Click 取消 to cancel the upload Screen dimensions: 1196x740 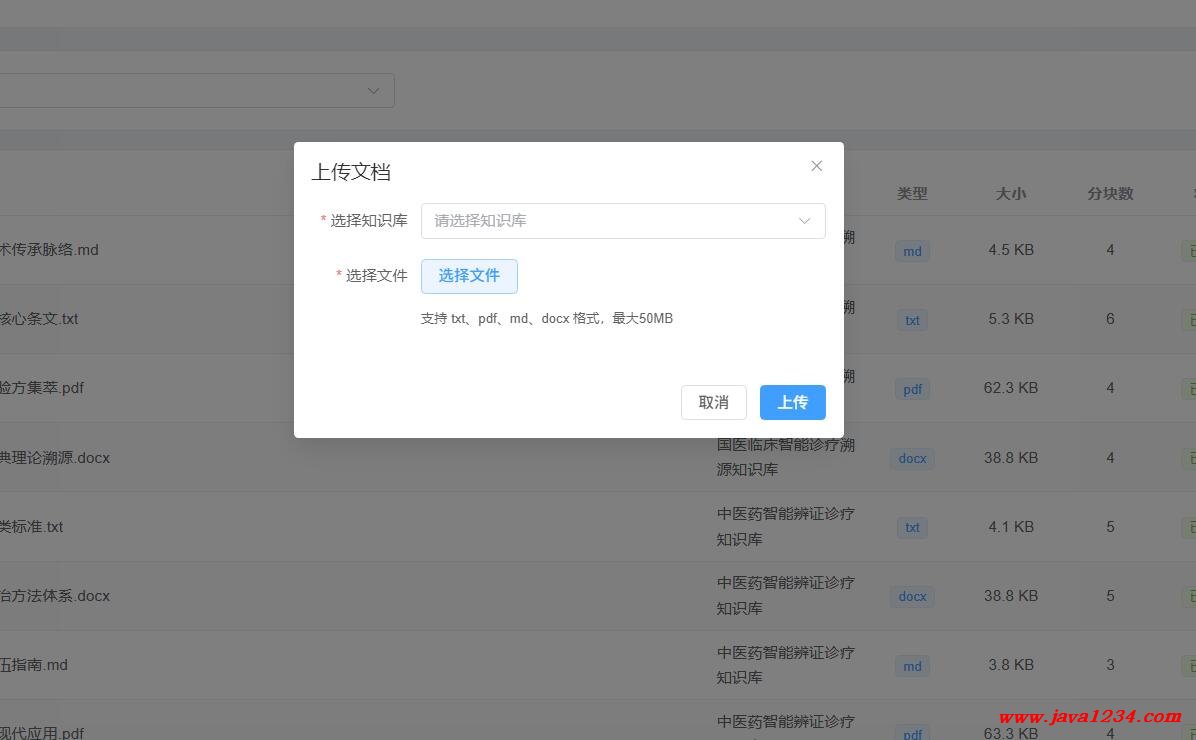(713, 402)
